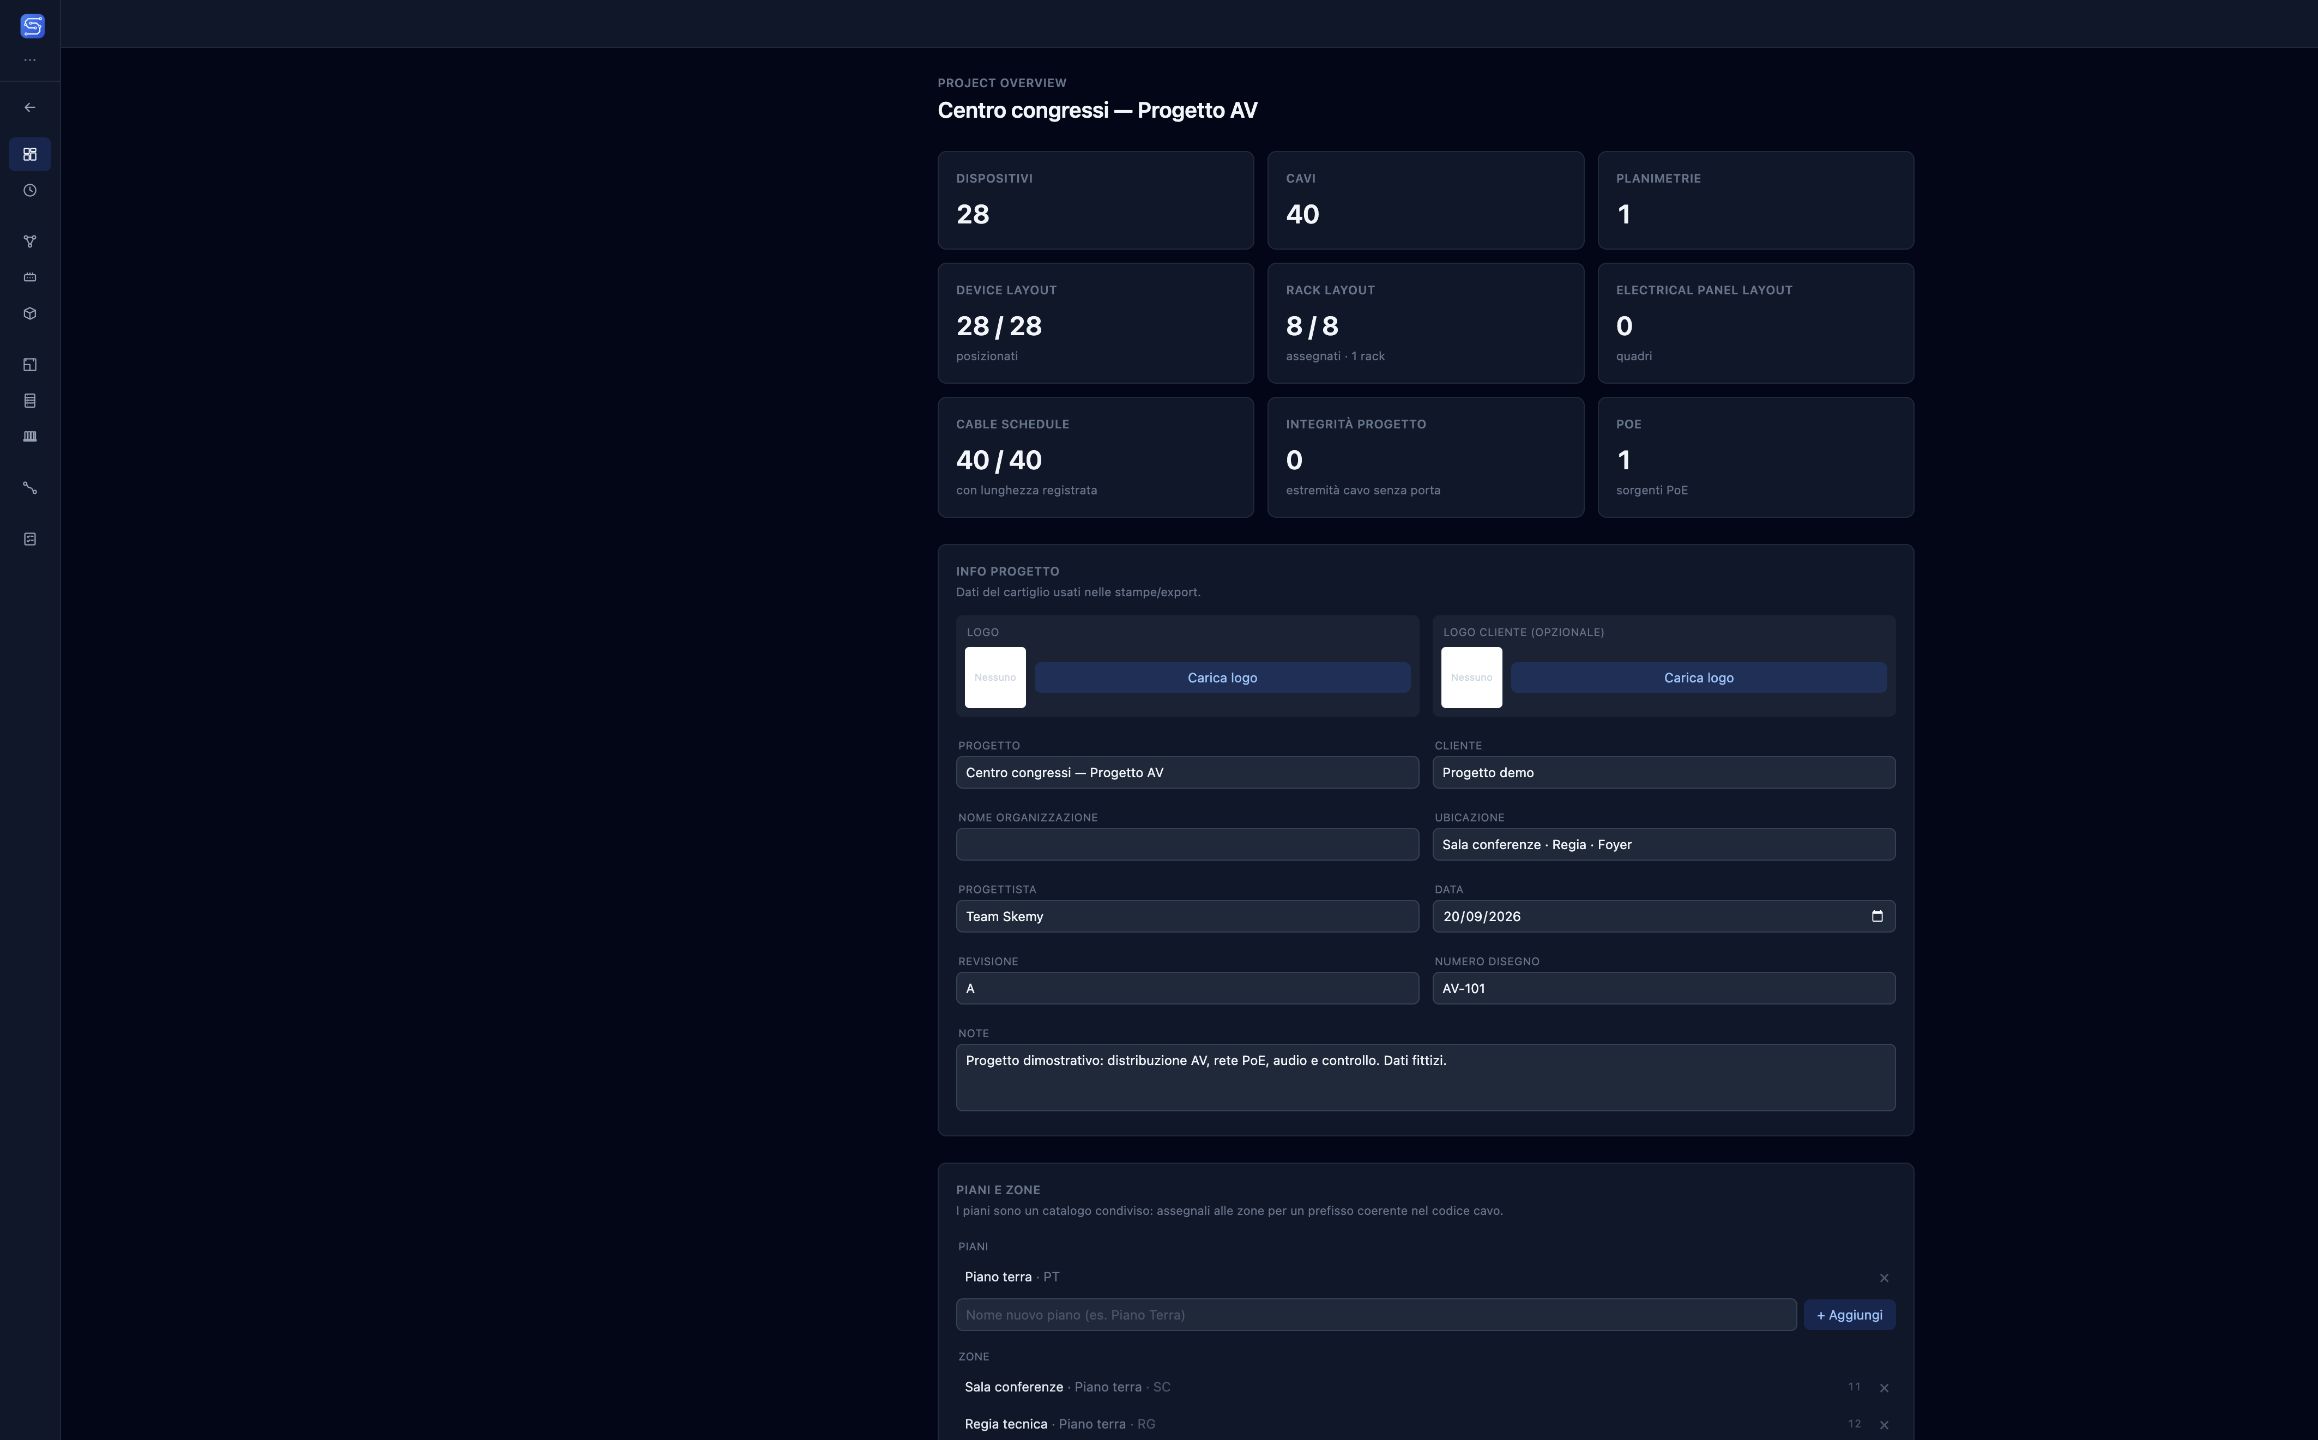This screenshot has width=2318, height=1440.
Task: Open the electrical panel sidebar icon
Action: coord(30,436)
